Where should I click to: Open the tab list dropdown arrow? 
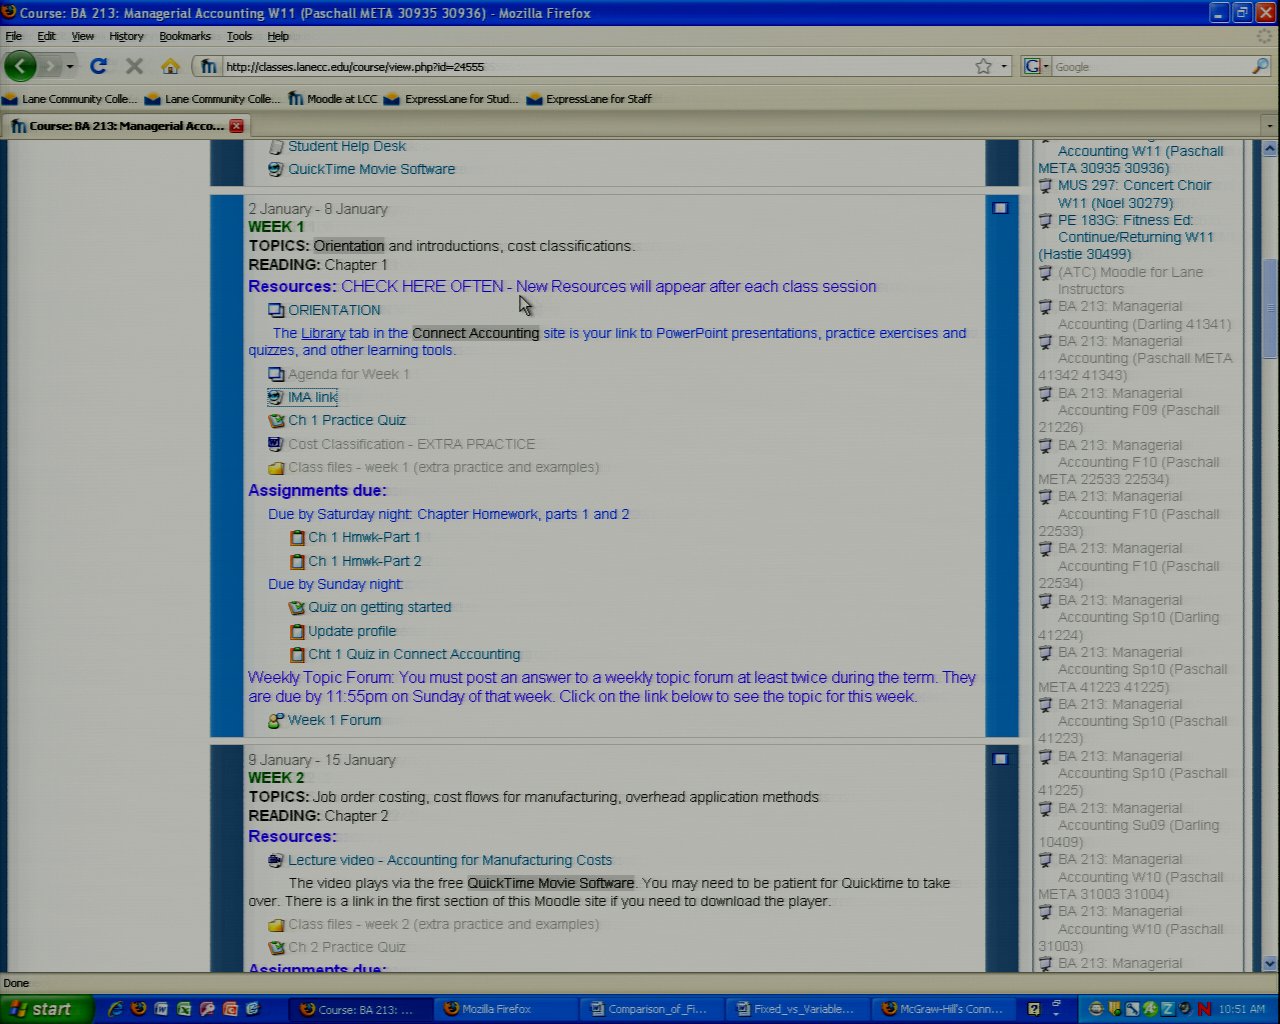(x=1269, y=126)
